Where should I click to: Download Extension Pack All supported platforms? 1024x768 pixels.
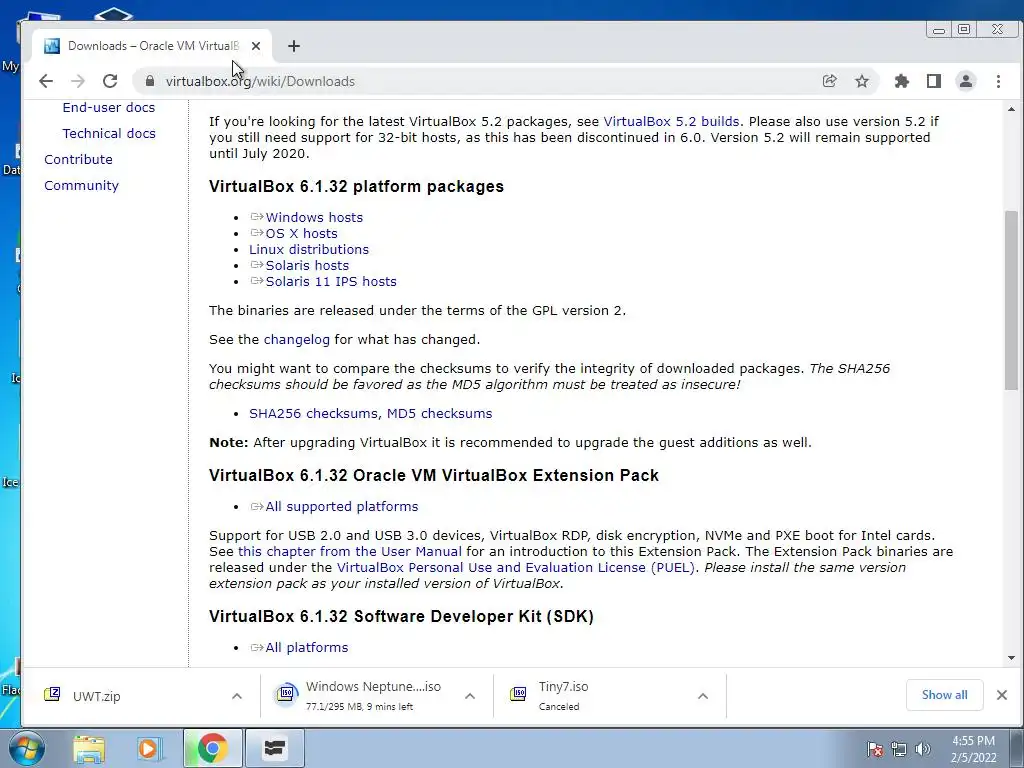pos(342,507)
